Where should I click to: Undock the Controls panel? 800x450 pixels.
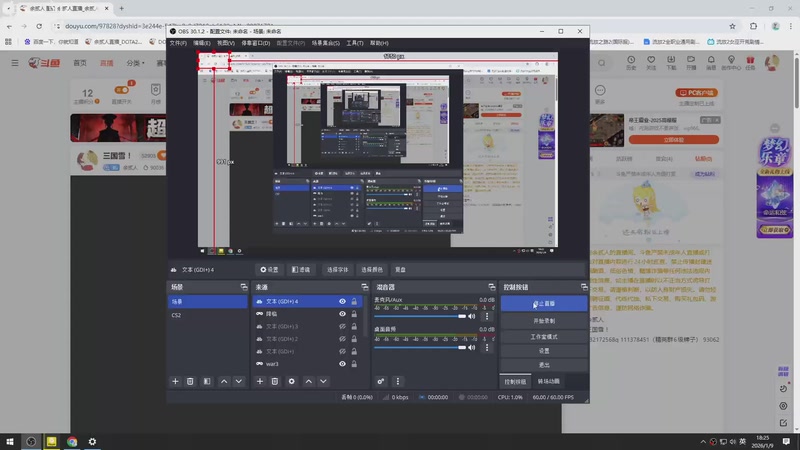pos(584,287)
